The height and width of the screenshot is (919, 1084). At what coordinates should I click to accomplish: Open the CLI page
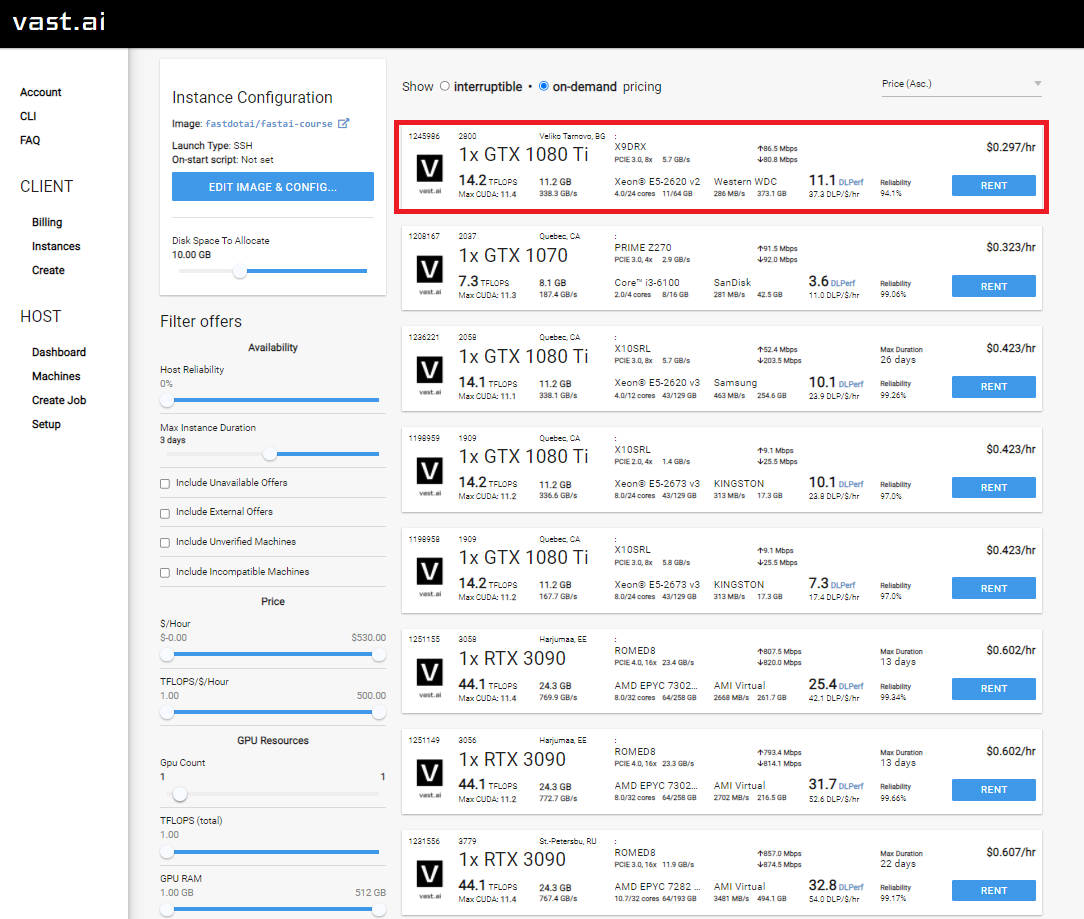28,116
